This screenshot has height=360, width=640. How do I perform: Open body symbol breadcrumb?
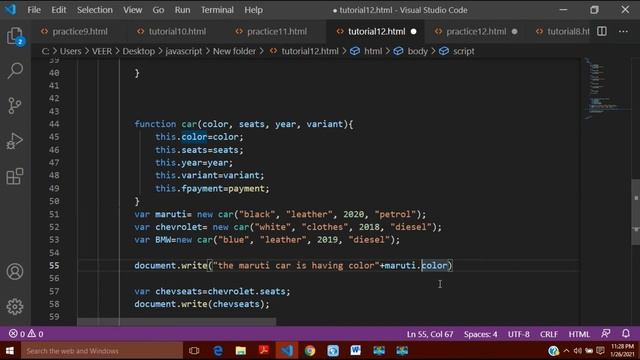[x=417, y=51]
